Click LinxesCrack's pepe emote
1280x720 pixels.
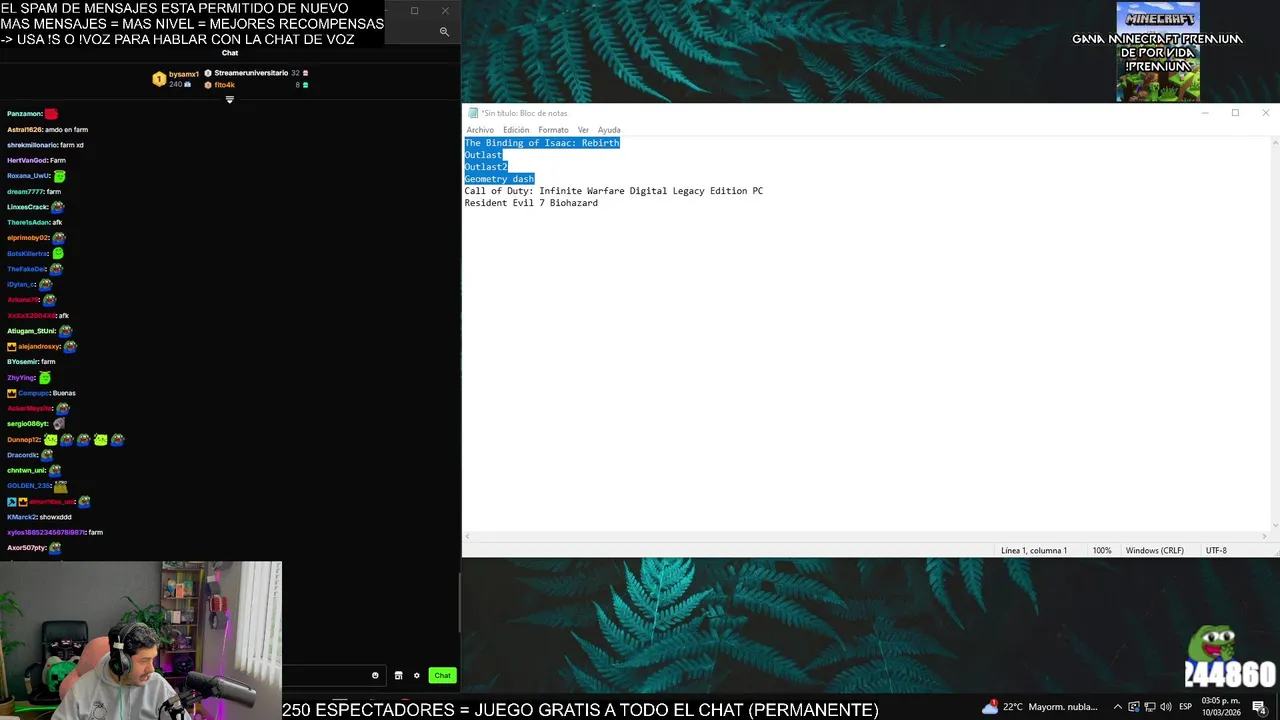pos(58,207)
